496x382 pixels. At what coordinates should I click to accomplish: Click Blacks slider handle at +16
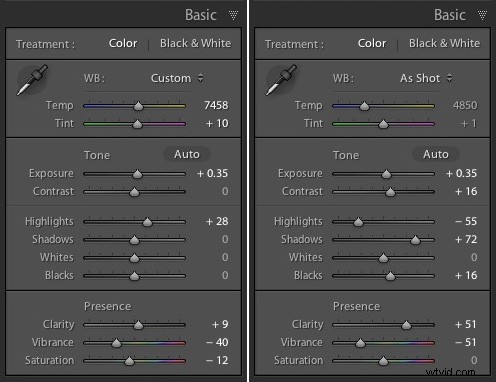tap(390, 276)
